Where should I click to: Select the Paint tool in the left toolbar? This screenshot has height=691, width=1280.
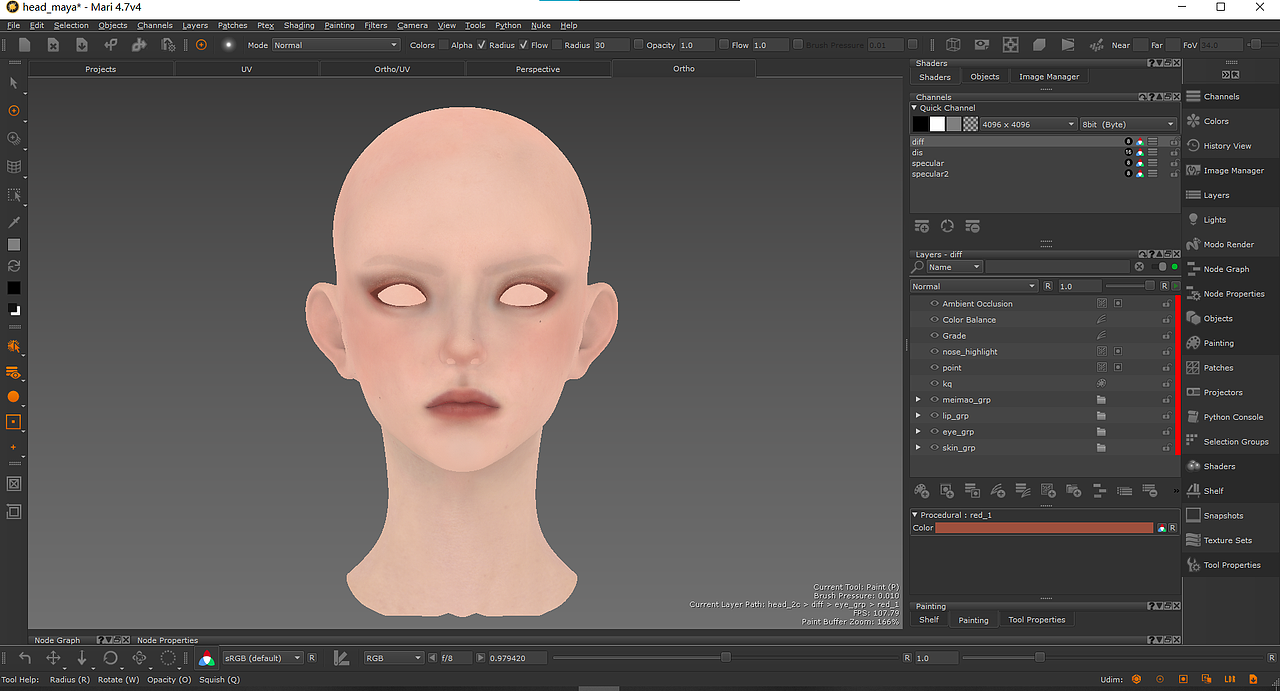[x=14, y=111]
